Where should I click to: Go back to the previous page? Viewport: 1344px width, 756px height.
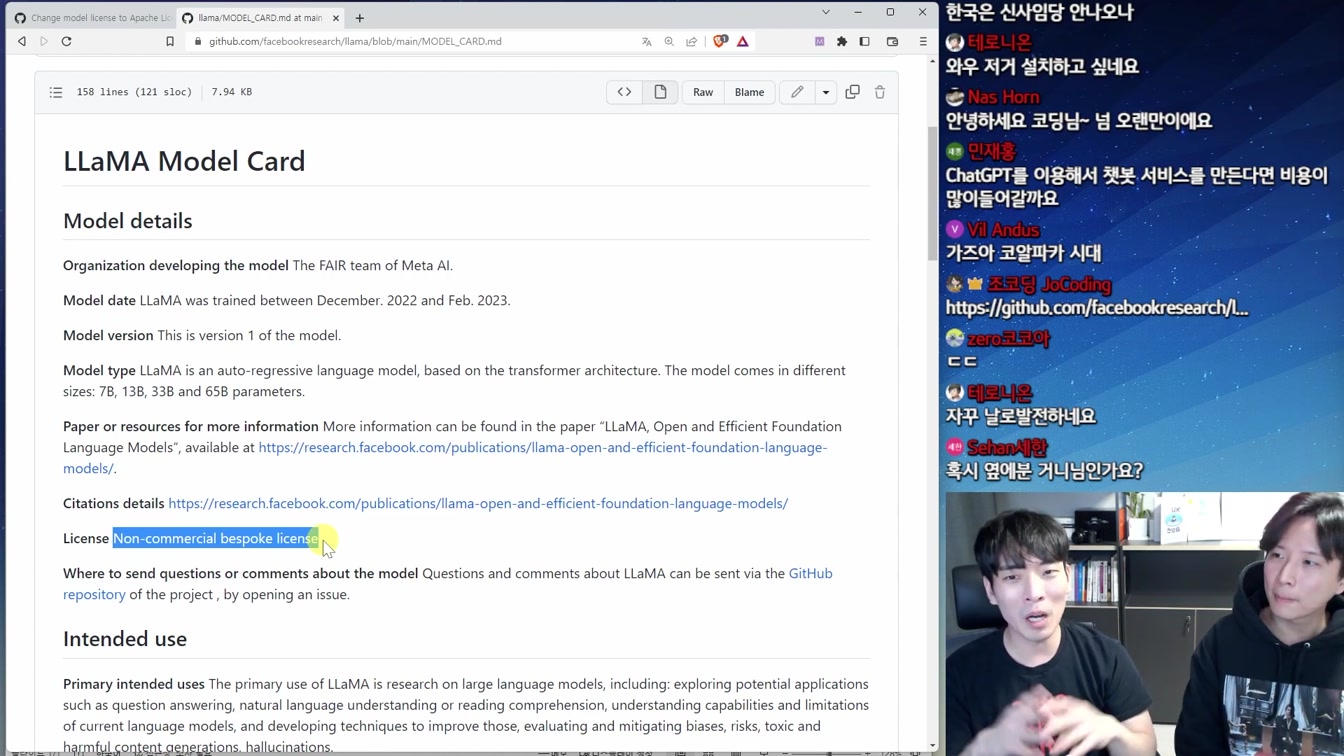point(22,42)
